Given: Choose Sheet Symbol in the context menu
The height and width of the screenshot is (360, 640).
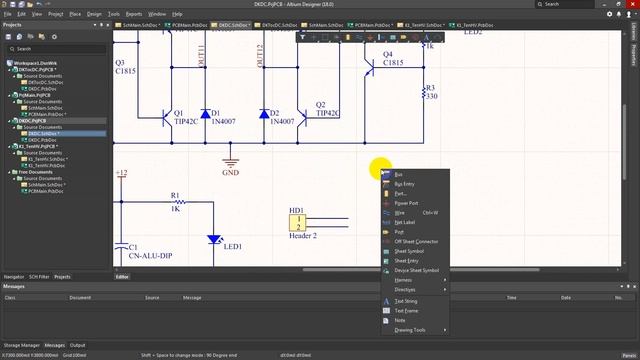Looking at the screenshot, I should point(416,251).
